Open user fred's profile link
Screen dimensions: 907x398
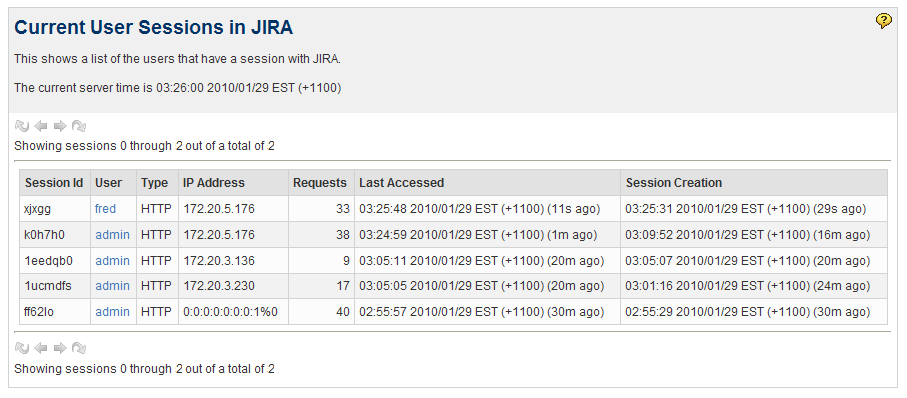coord(105,209)
